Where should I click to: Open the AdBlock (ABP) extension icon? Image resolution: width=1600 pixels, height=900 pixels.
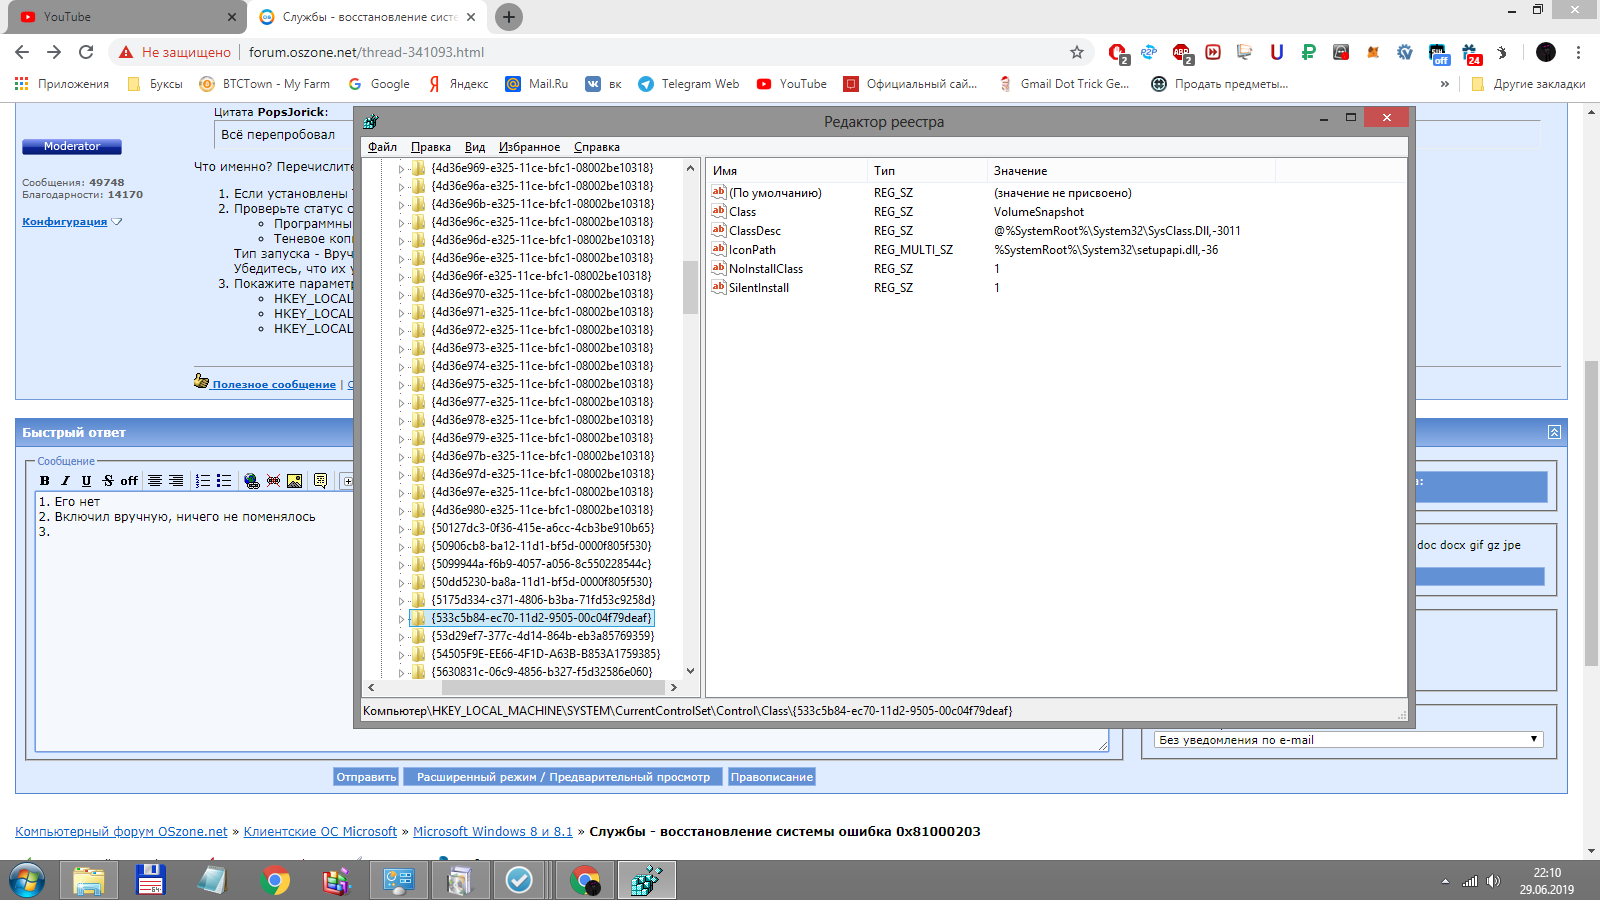tap(1182, 52)
